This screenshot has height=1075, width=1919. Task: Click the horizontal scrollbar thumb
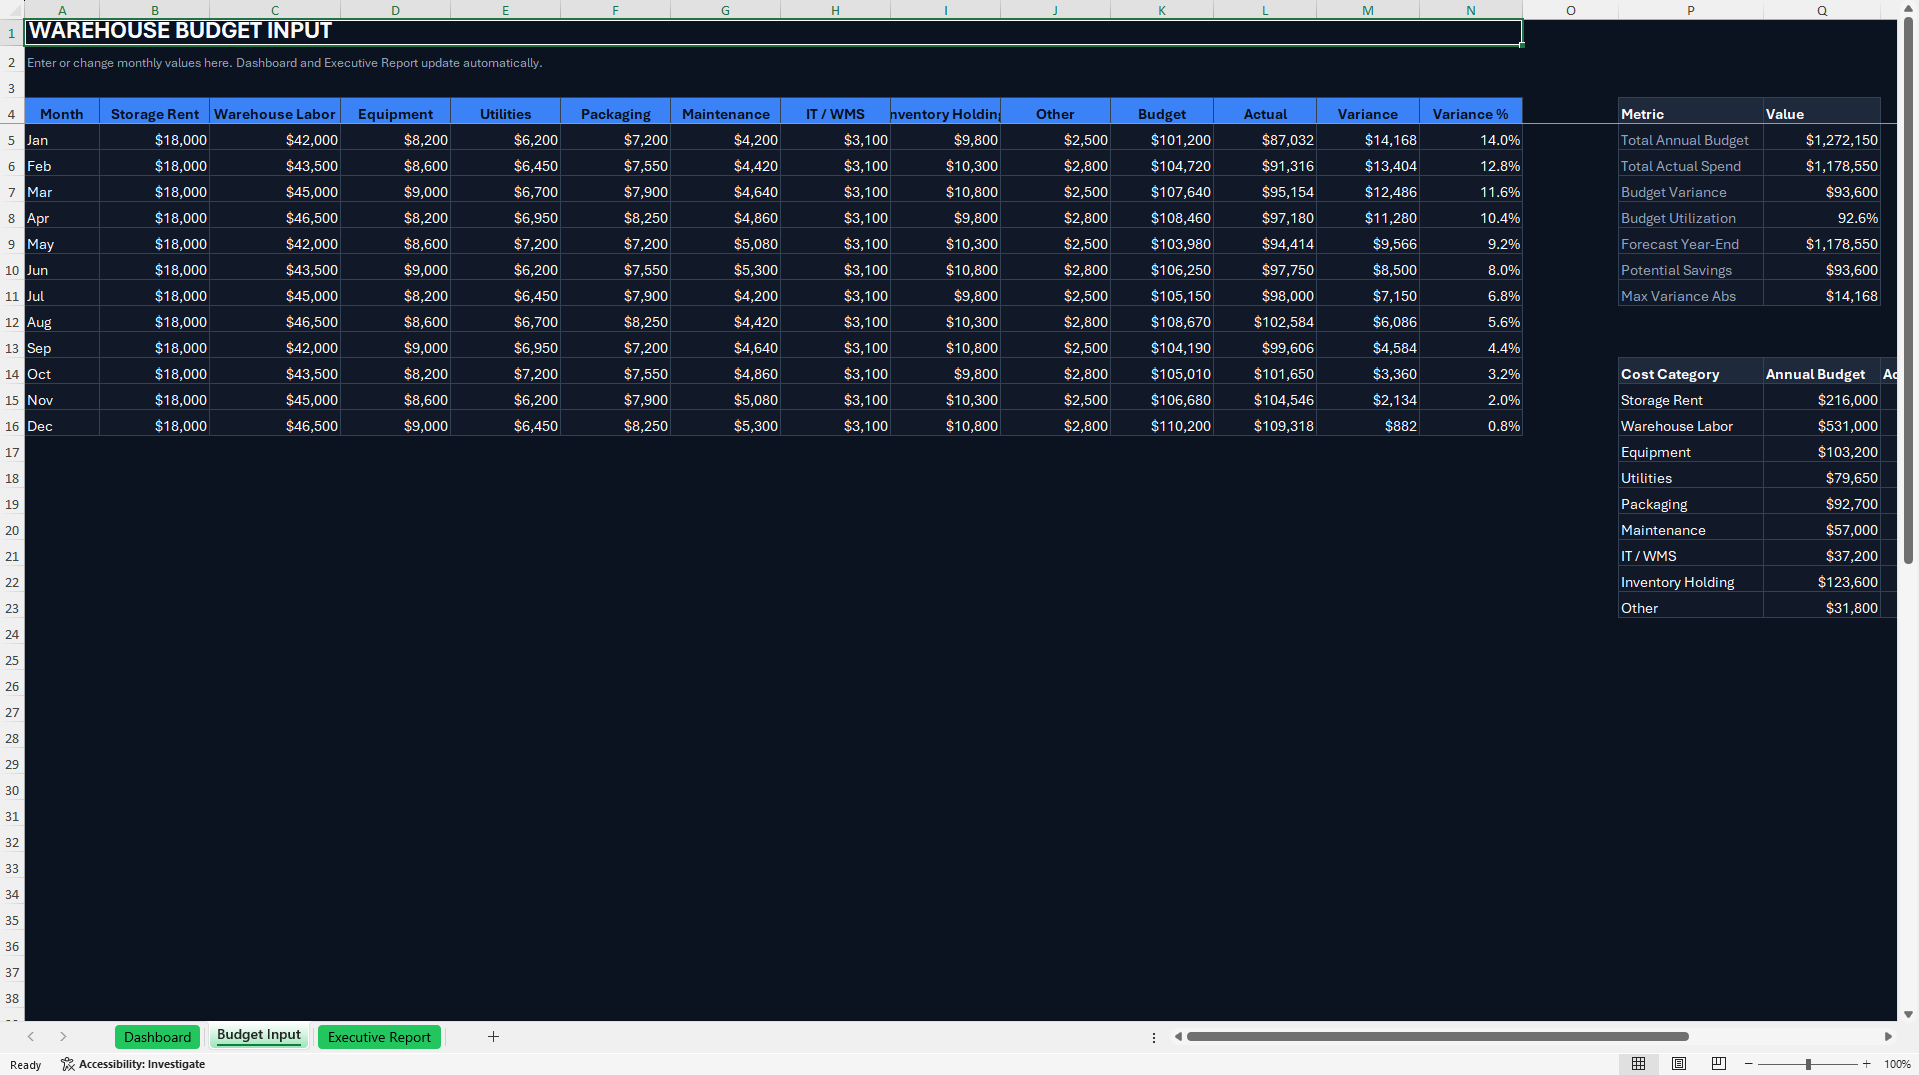click(x=1437, y=1037)
